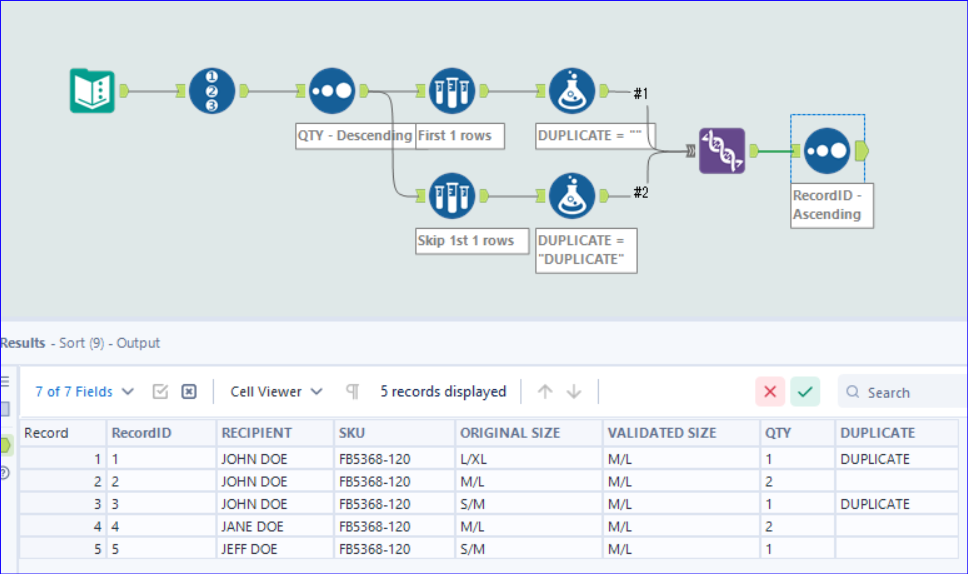The height and width of the screenshot is (574, 968).
Task: Select Formula tool labeled DUPLICATE = "DUPLICATE"
Action: (x=572, y=196)
